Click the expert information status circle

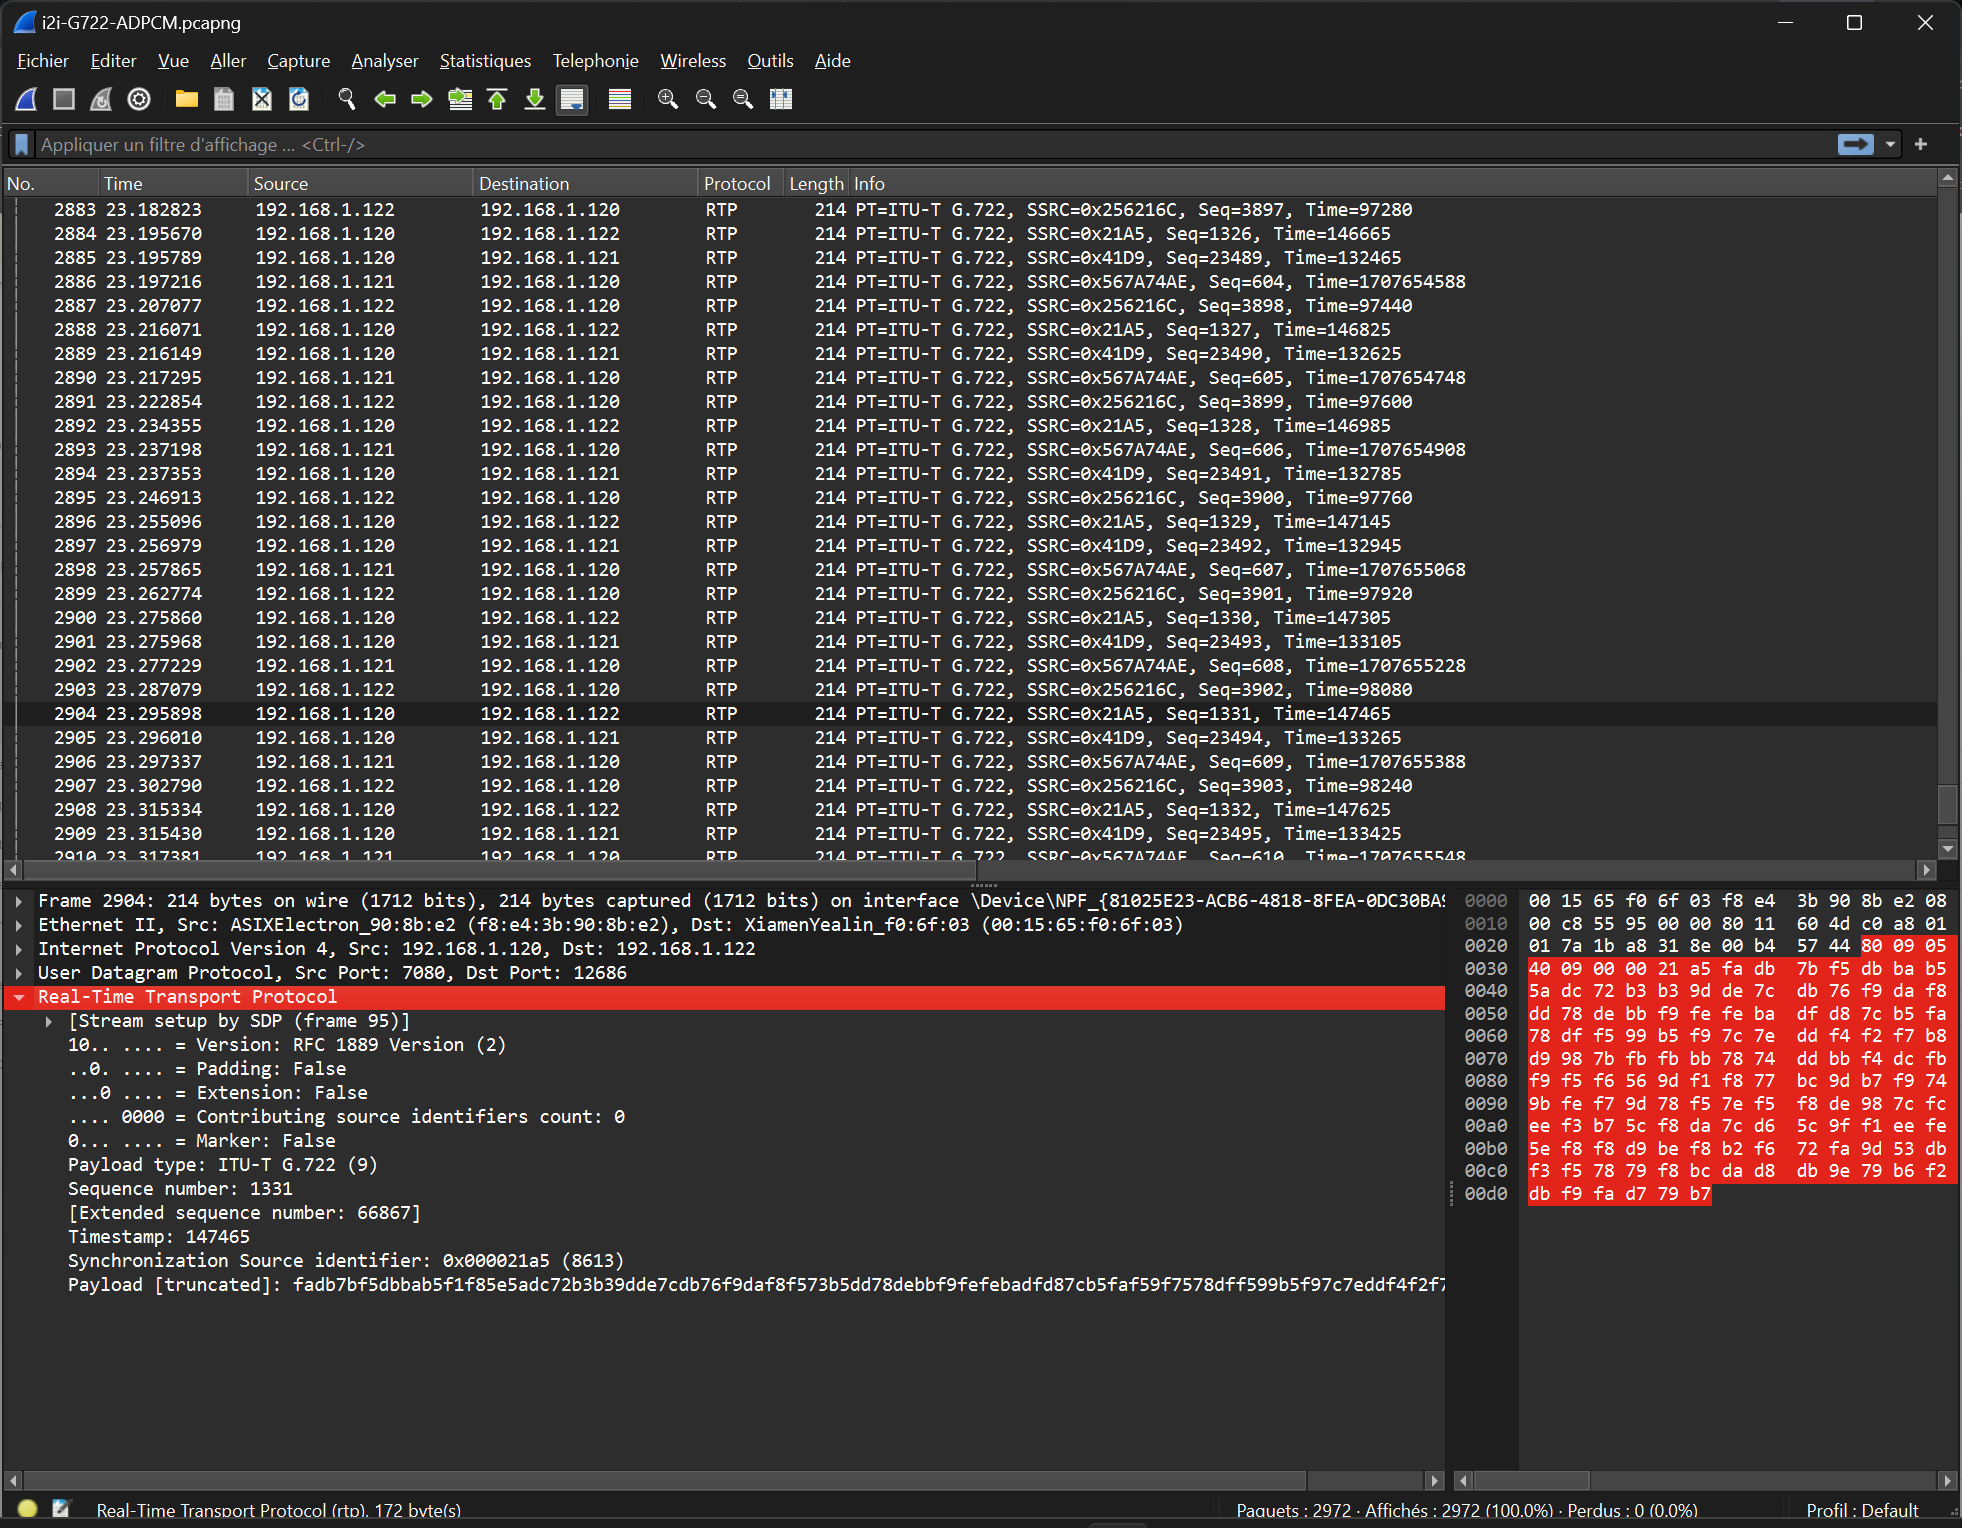27,1509
